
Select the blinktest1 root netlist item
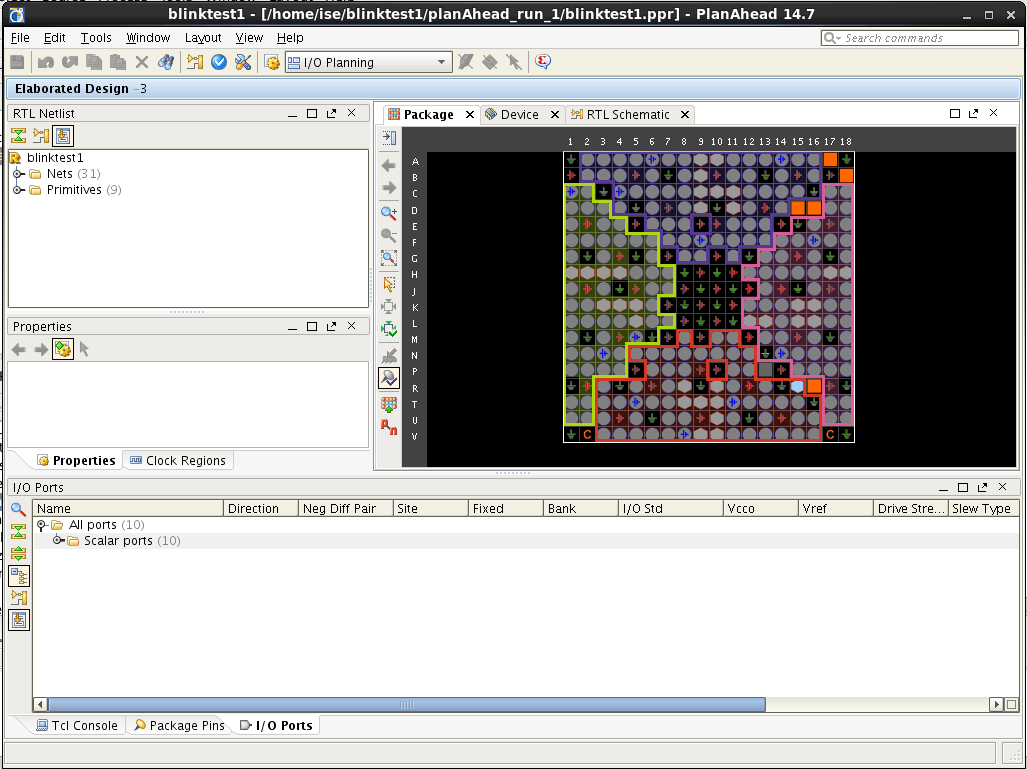coord(55,158)
